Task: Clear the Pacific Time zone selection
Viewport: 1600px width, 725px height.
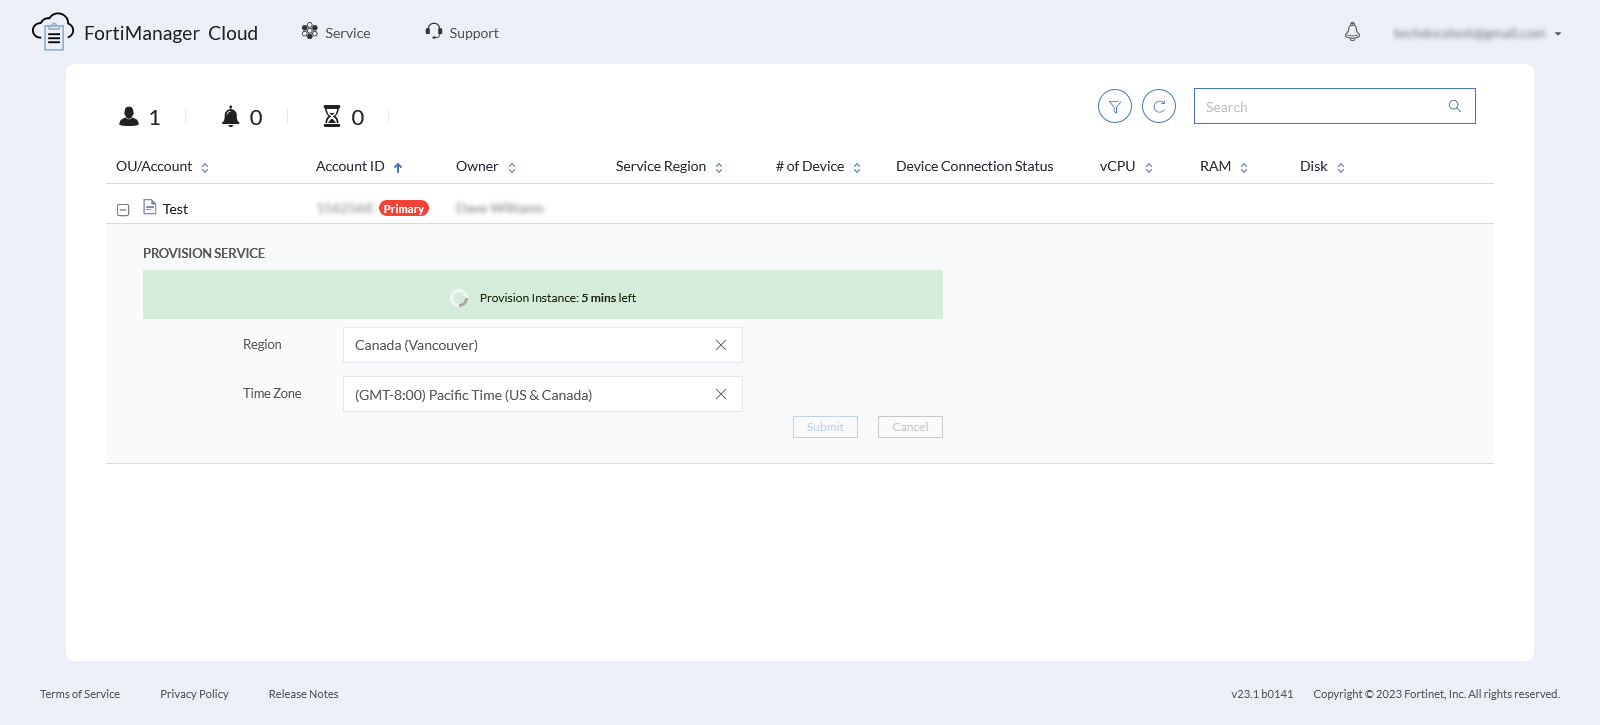Action: click(x=721, y=394)
